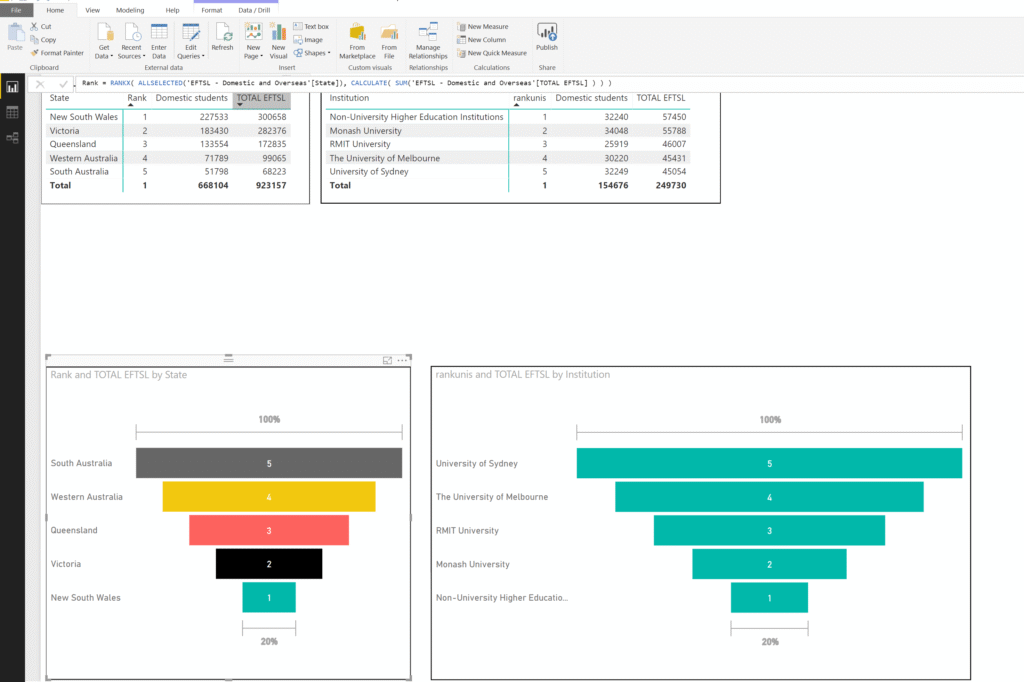Insert an Image

pos(308,40)
